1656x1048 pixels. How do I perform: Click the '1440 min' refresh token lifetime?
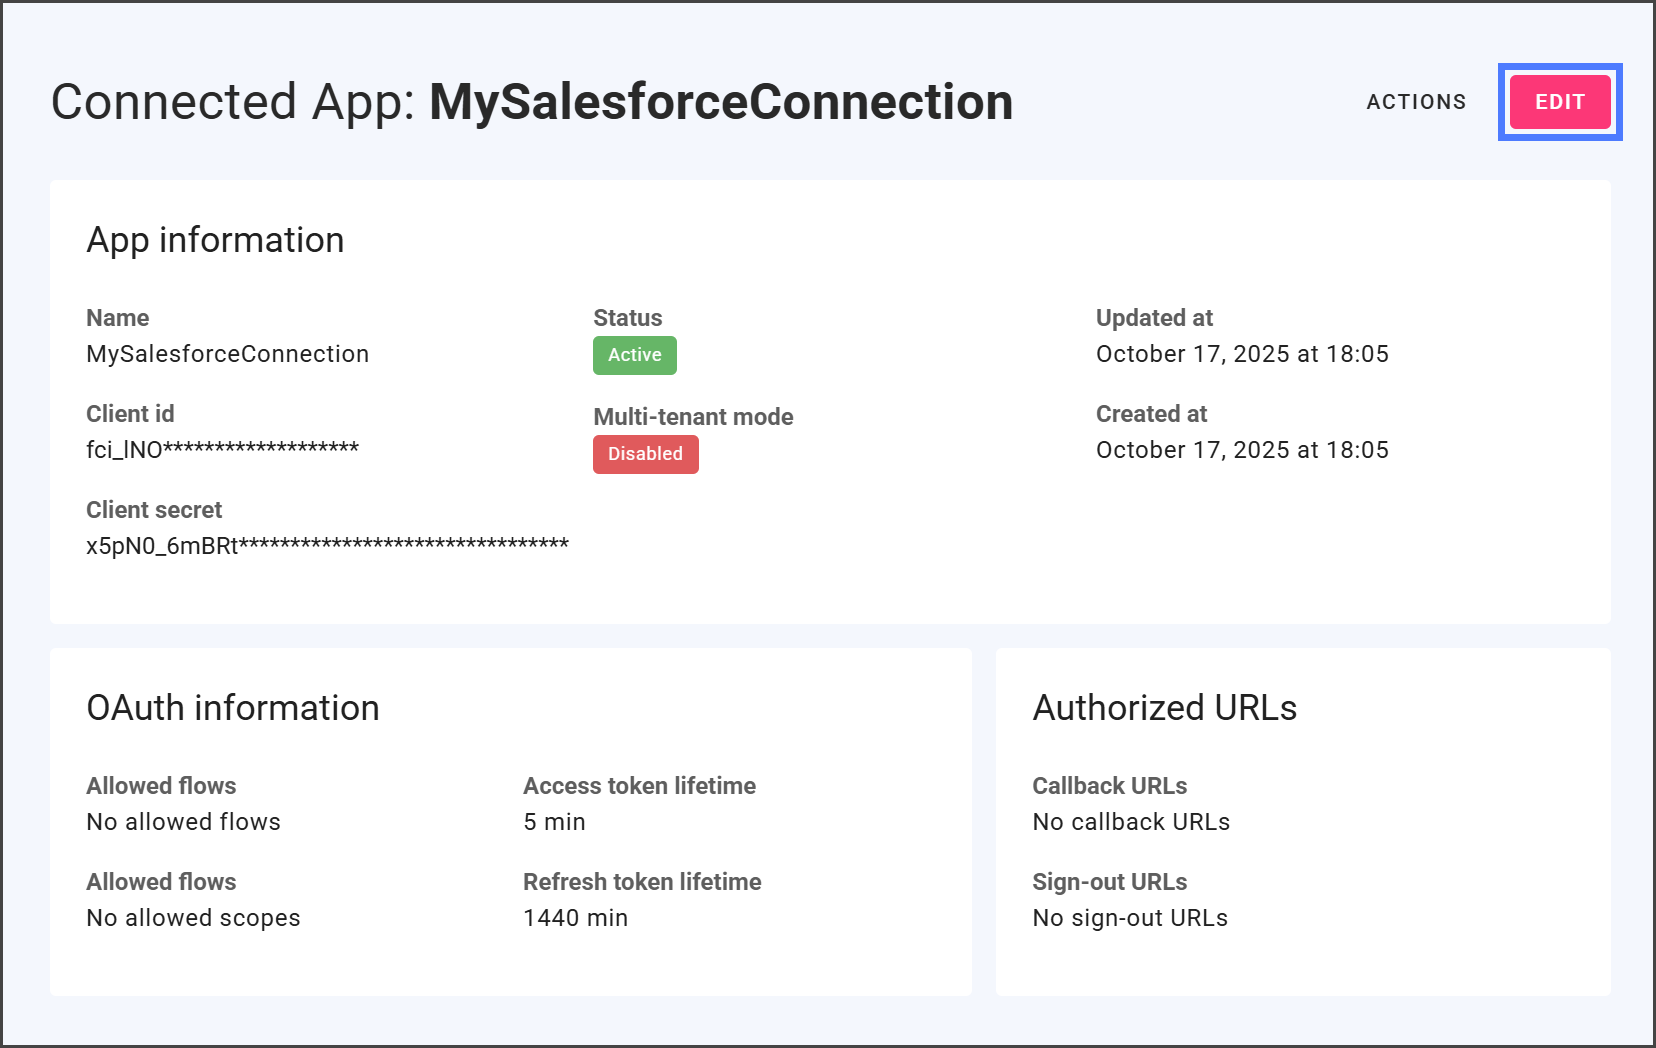[575, 918]
